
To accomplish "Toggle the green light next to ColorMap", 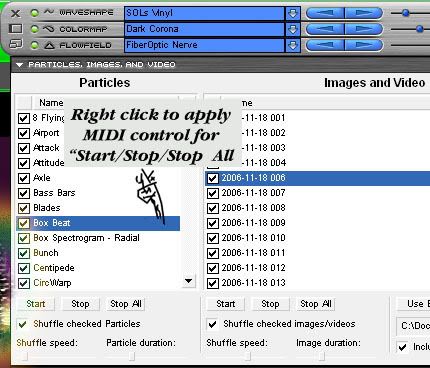I will point(34,29).
